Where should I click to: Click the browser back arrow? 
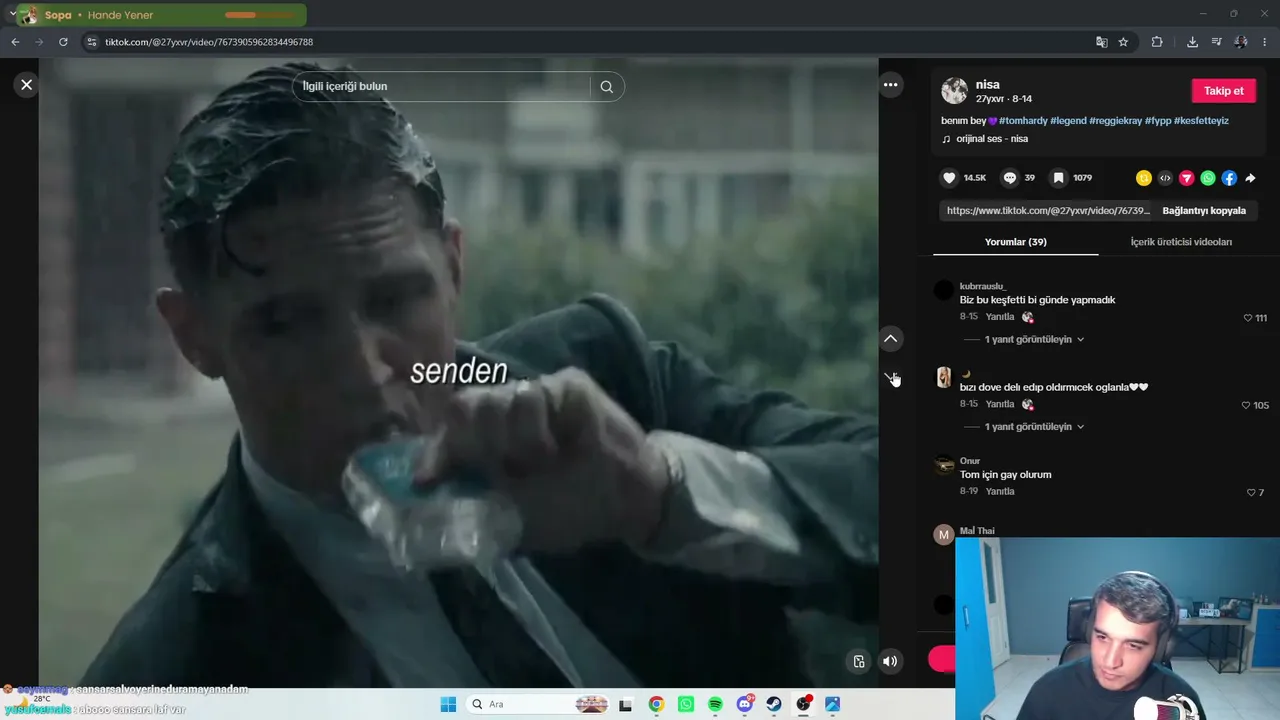click(15, 42)
